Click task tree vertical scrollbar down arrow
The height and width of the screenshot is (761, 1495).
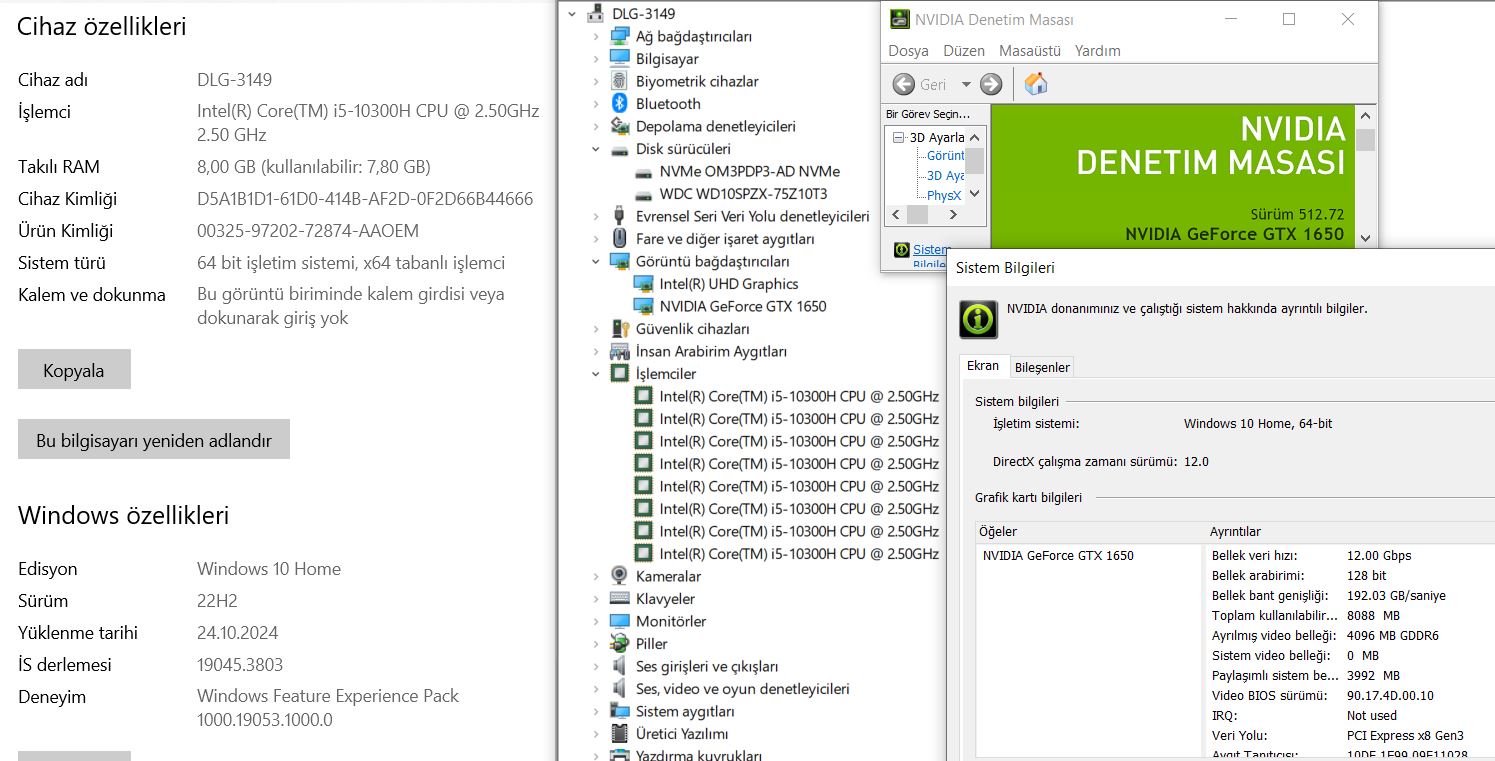coord(975,195)
